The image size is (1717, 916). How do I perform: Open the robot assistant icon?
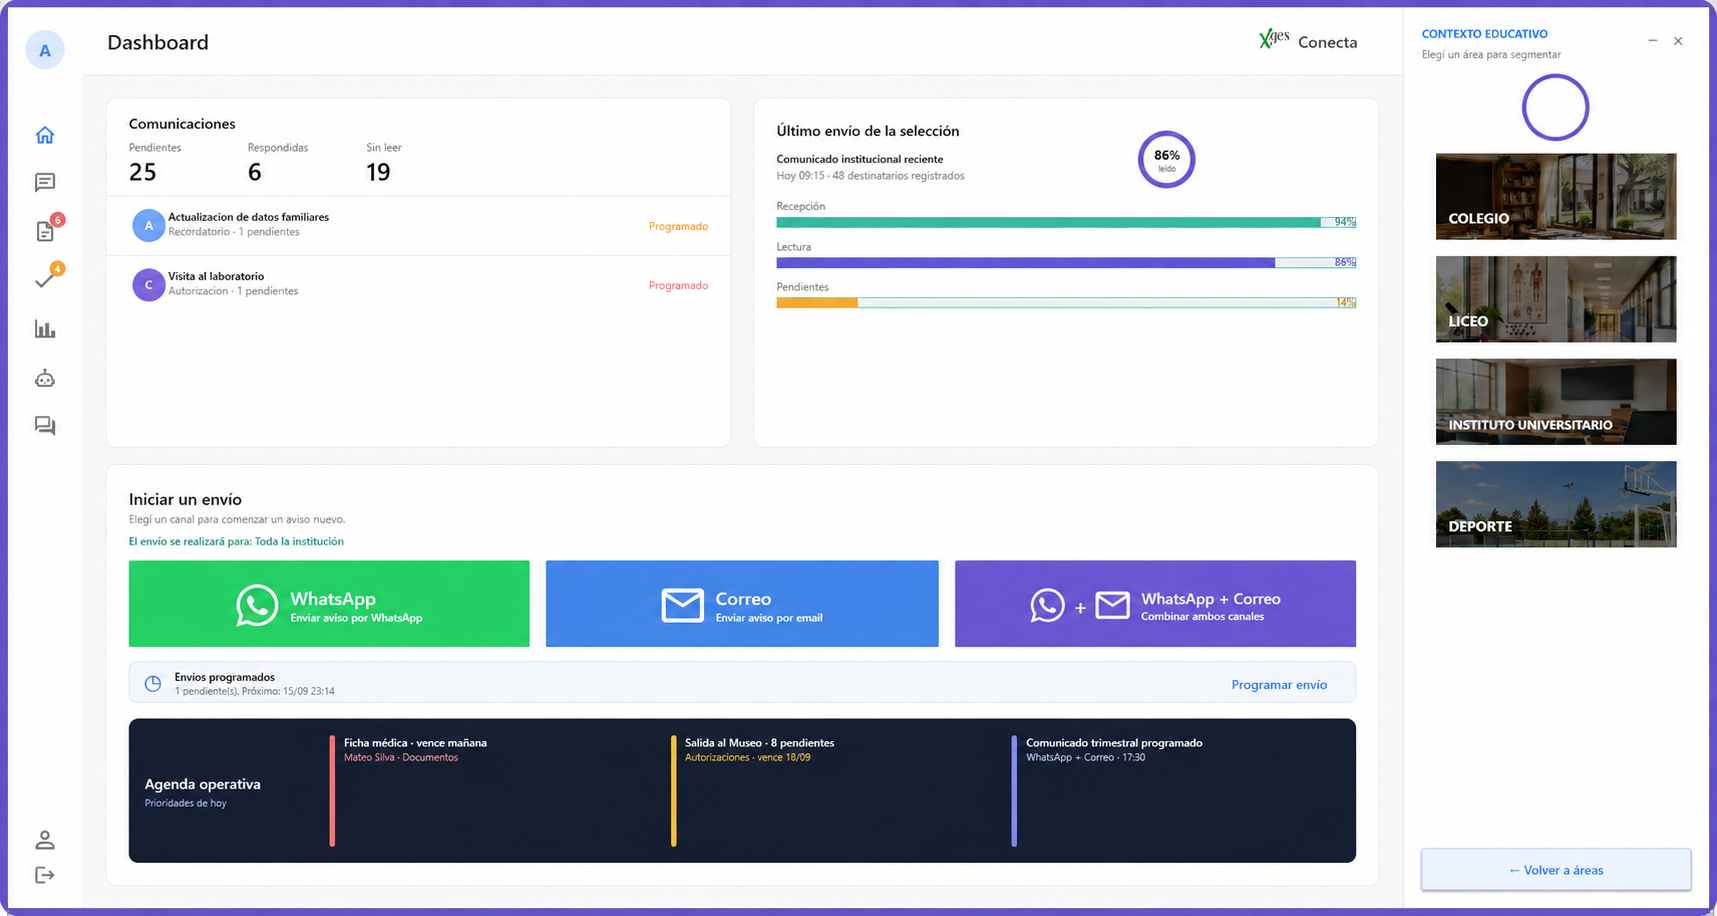click(45, 378)
